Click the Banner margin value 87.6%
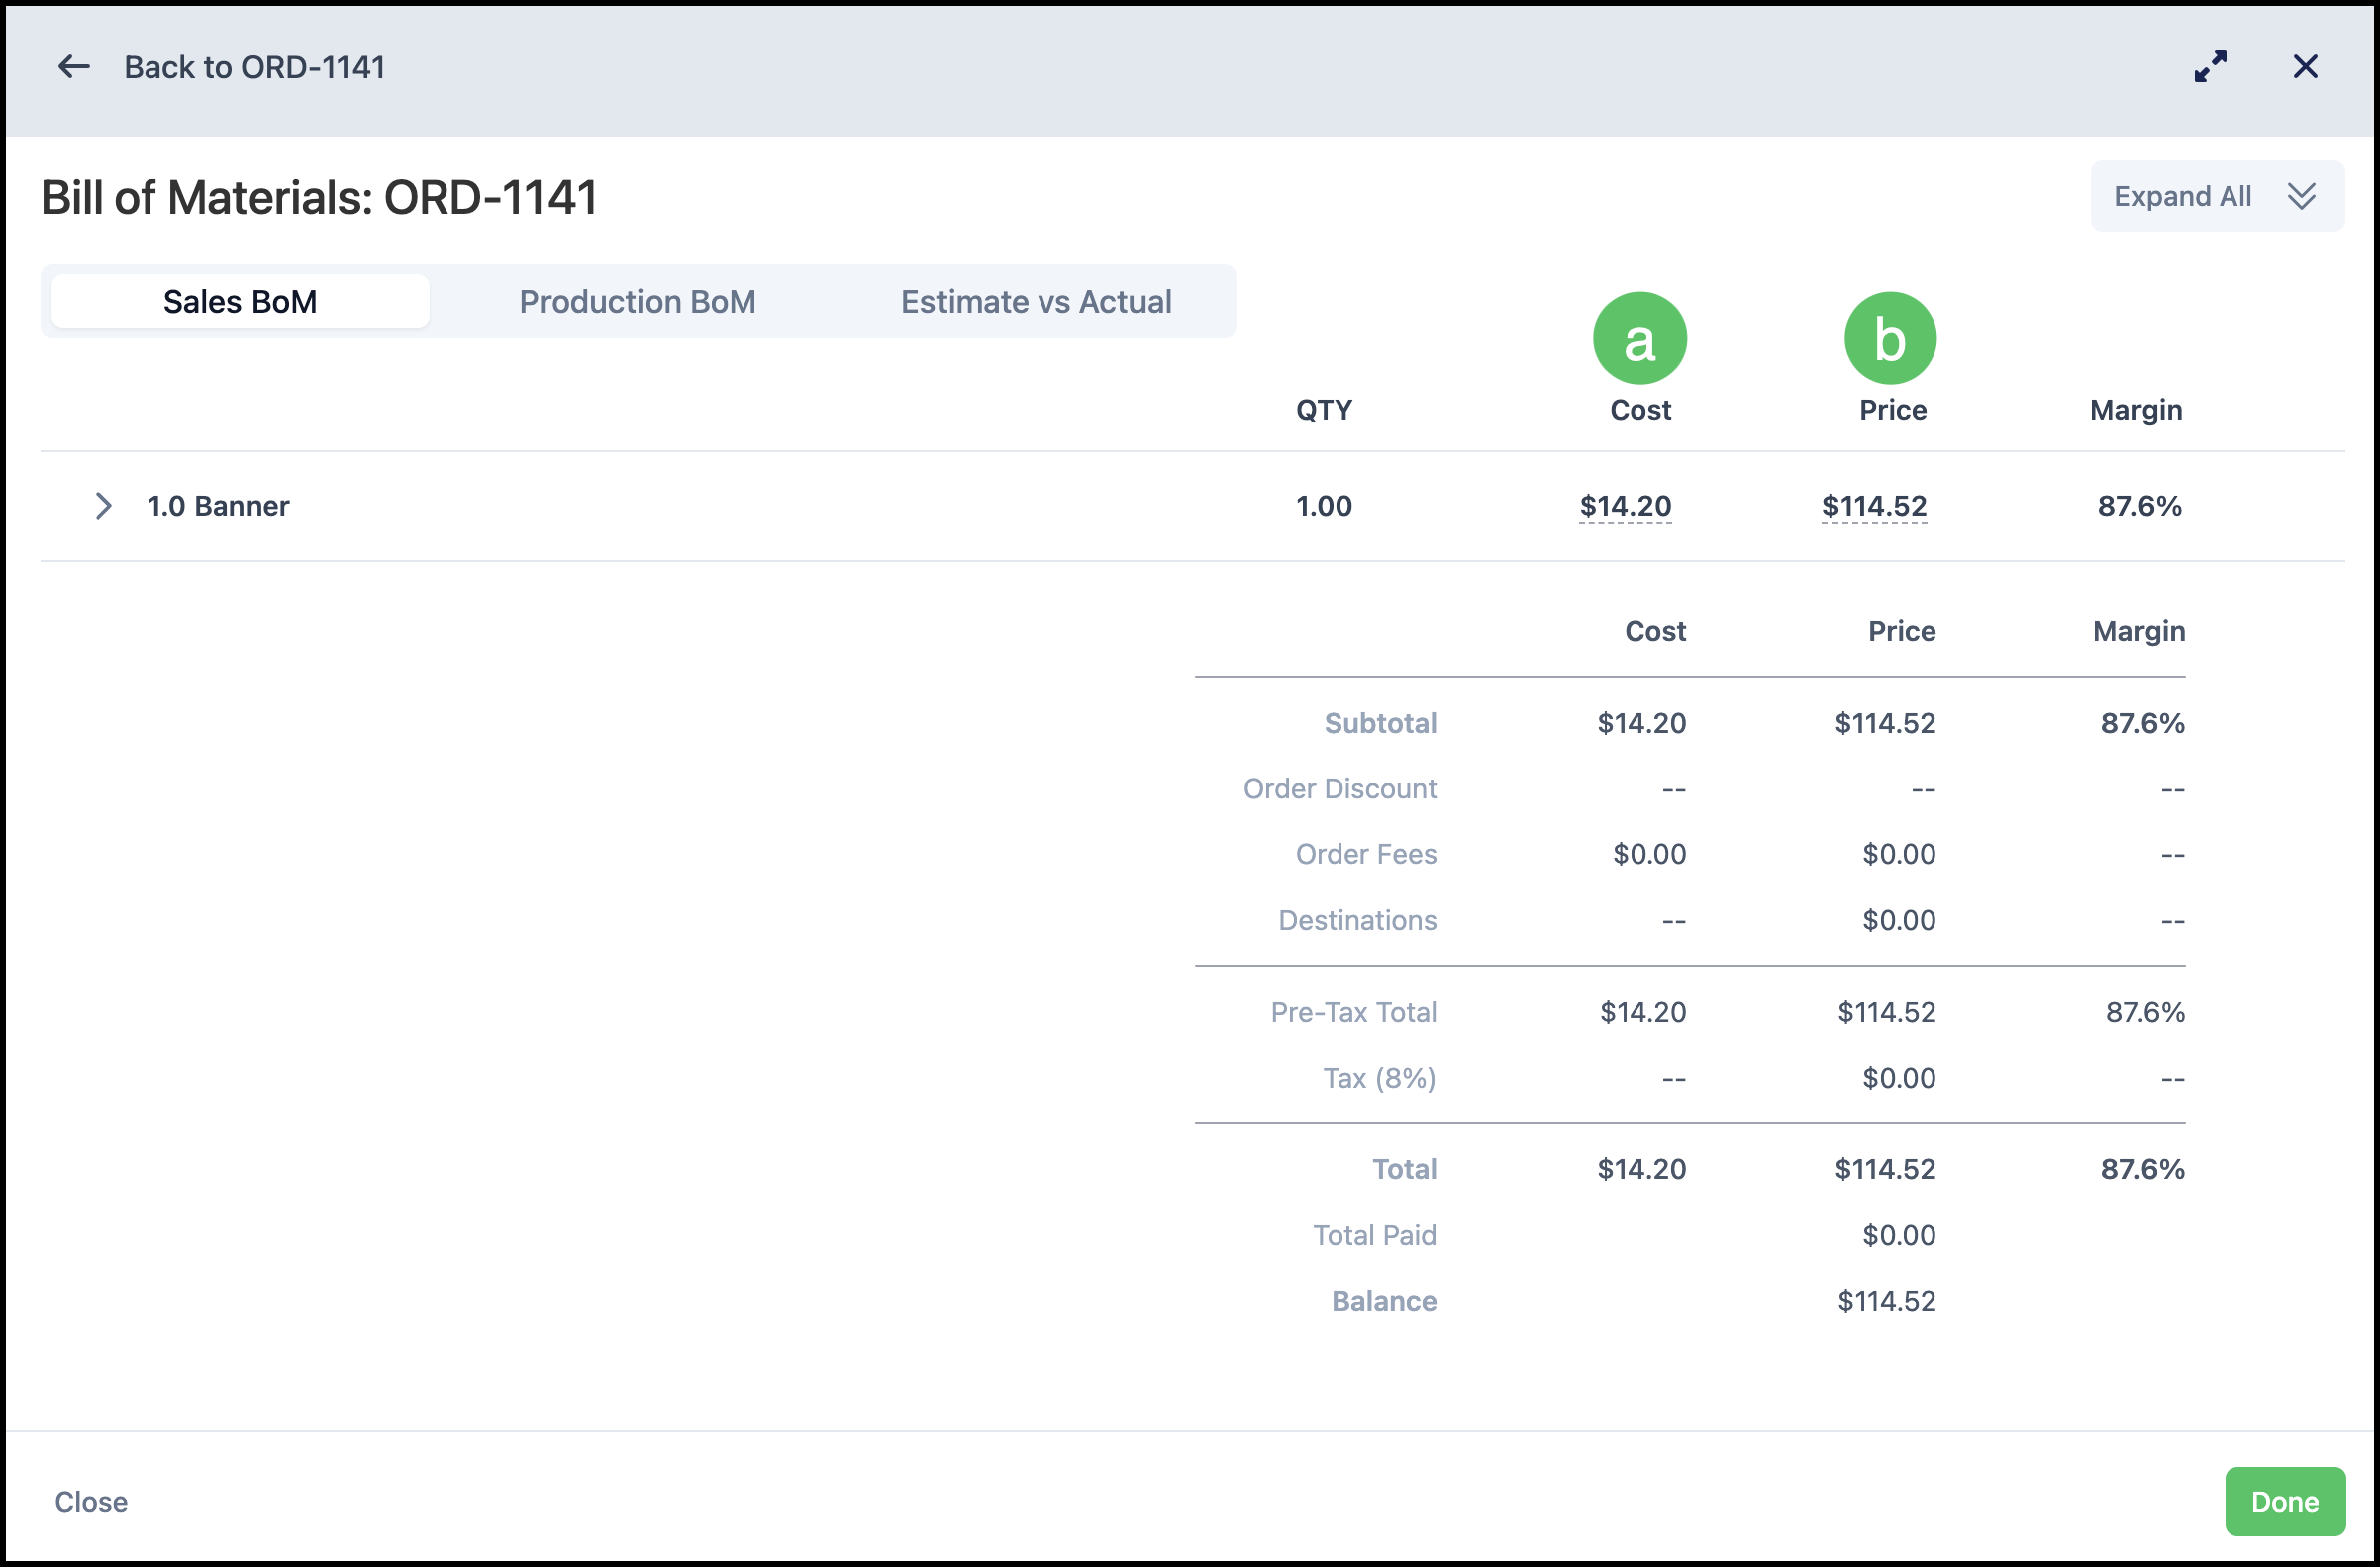 point(2139,507)
